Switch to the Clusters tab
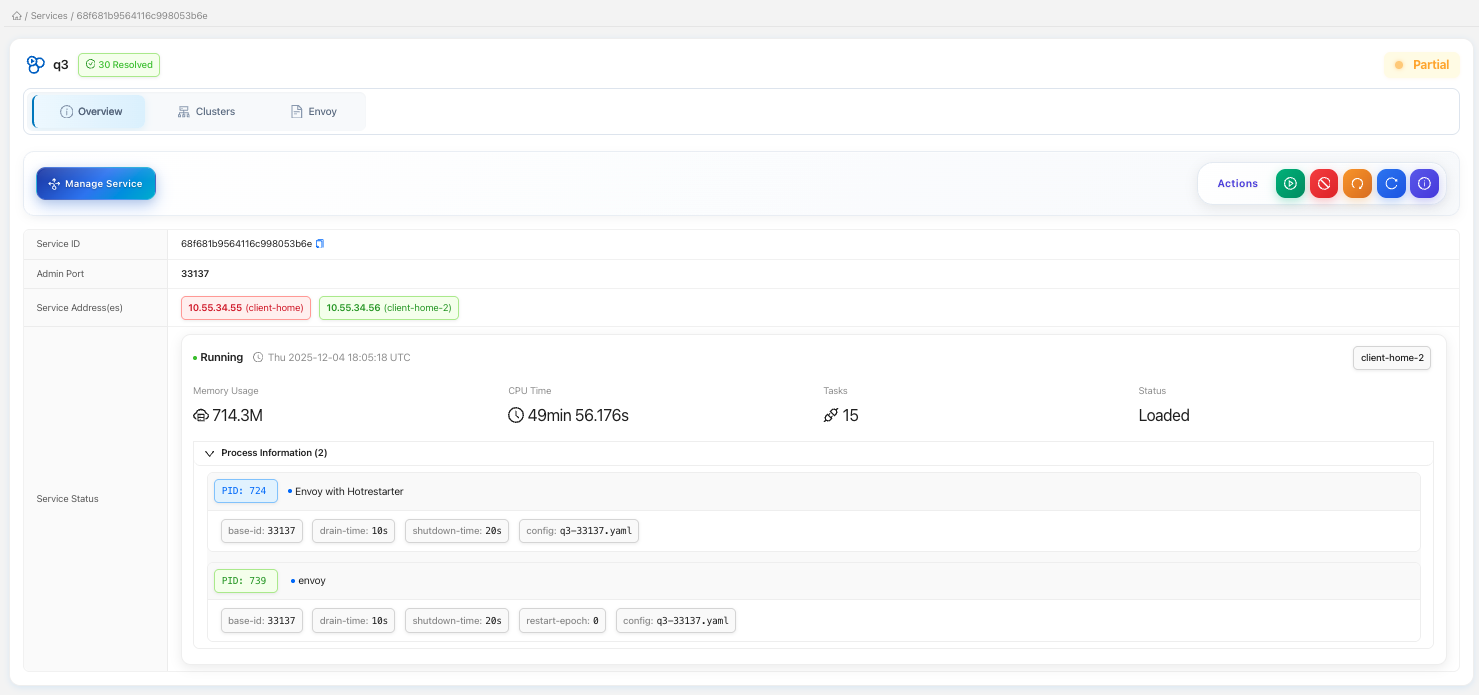Screen dimensions: 1479x695 tap(206, 112)
